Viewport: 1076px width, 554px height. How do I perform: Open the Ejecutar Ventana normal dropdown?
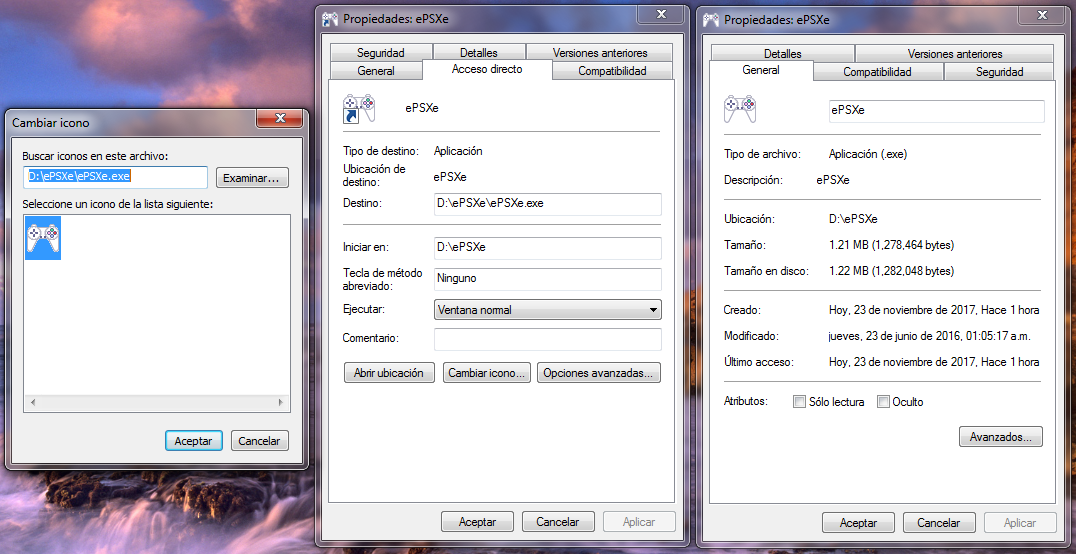548,310
